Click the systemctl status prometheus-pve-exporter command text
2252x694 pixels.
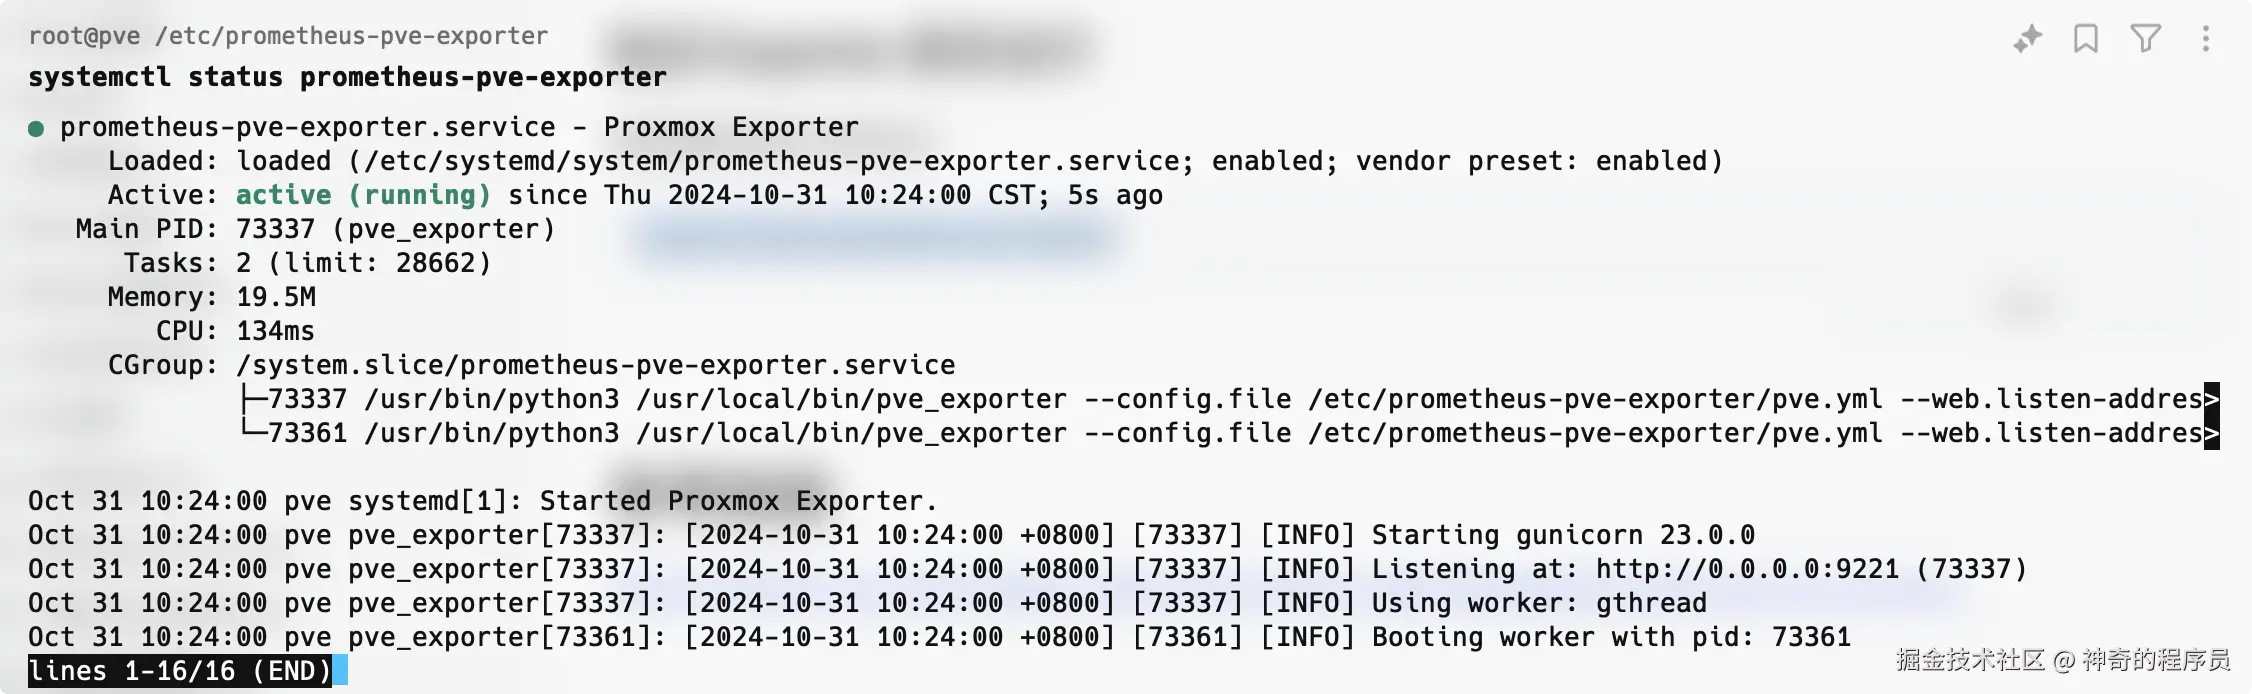pos(347,77)
